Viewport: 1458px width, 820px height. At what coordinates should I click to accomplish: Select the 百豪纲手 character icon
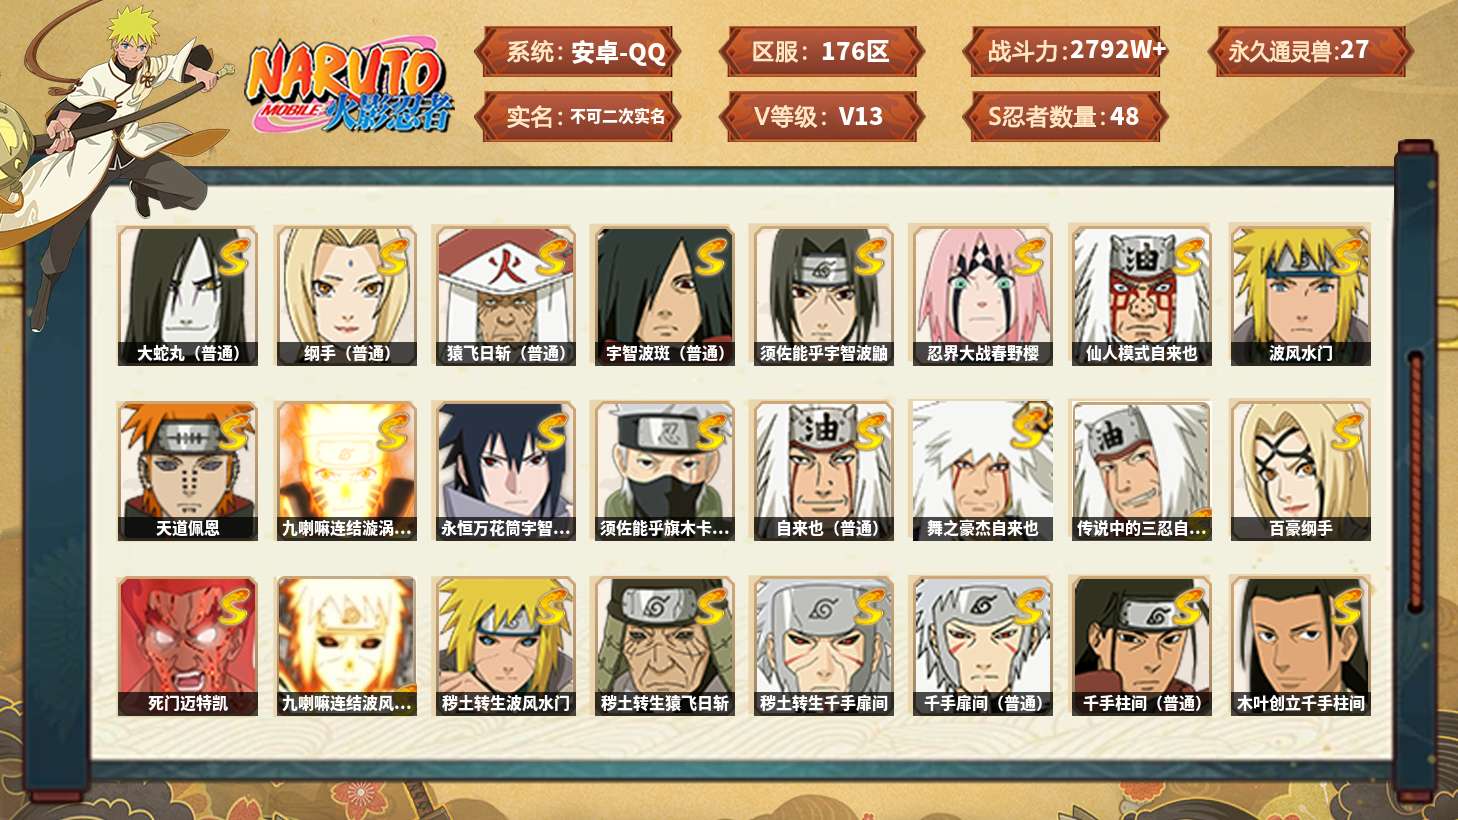pyautogui.click(x=1300, y=471)
